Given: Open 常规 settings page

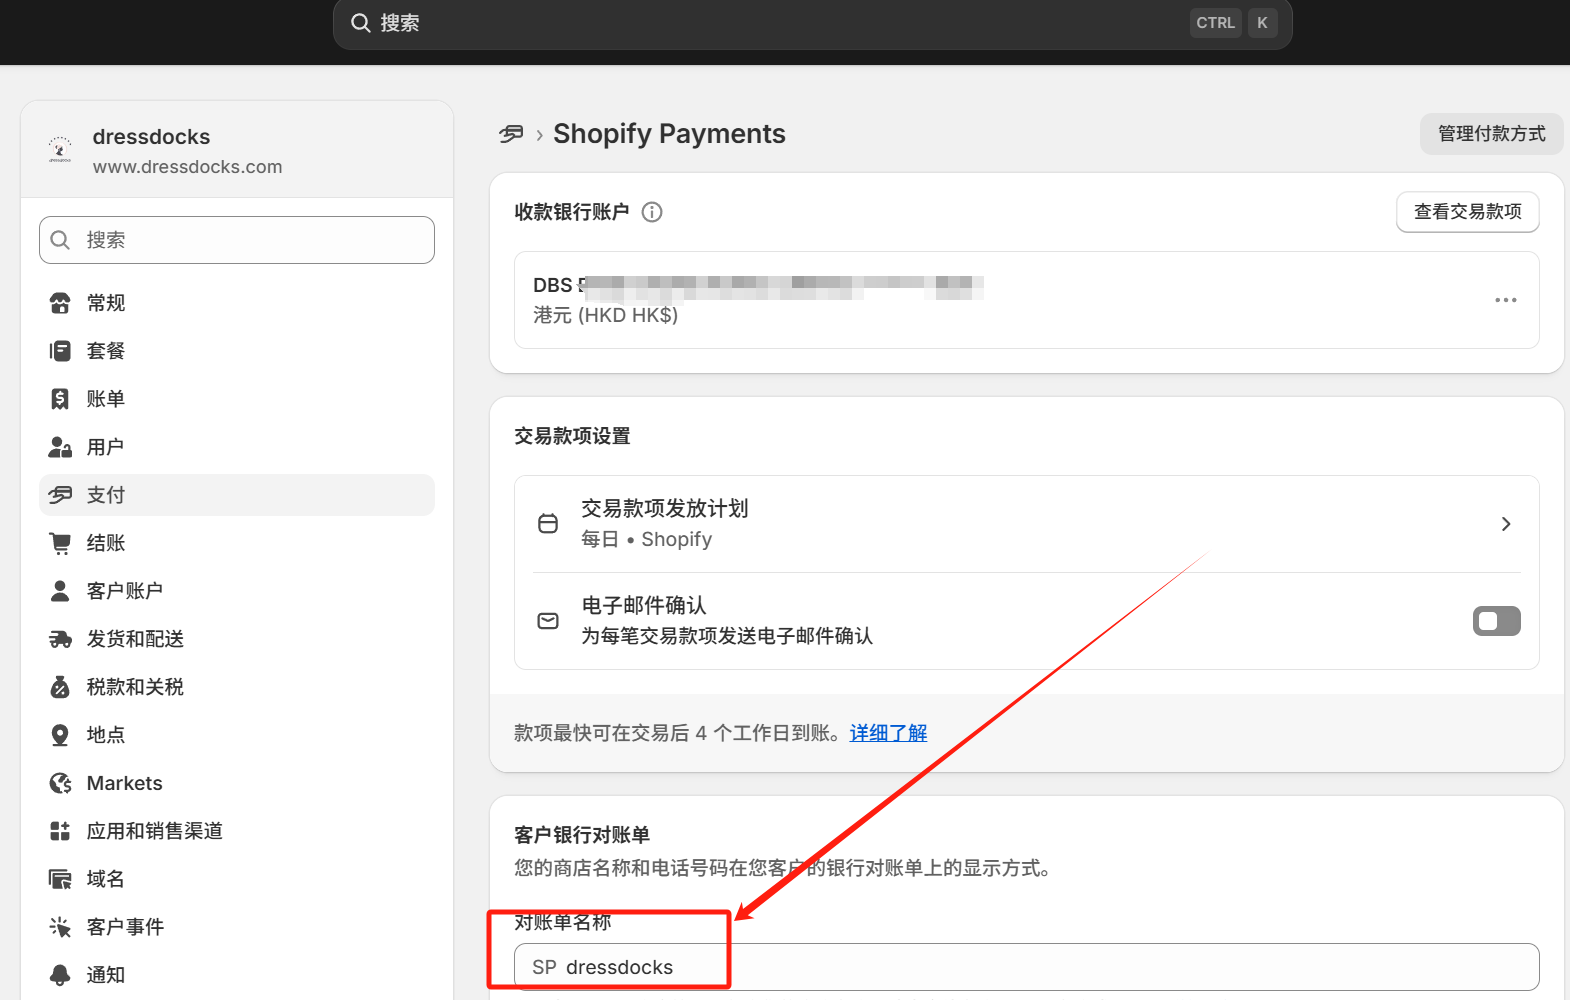Looking at the screenshot, I should click(237, 303).
